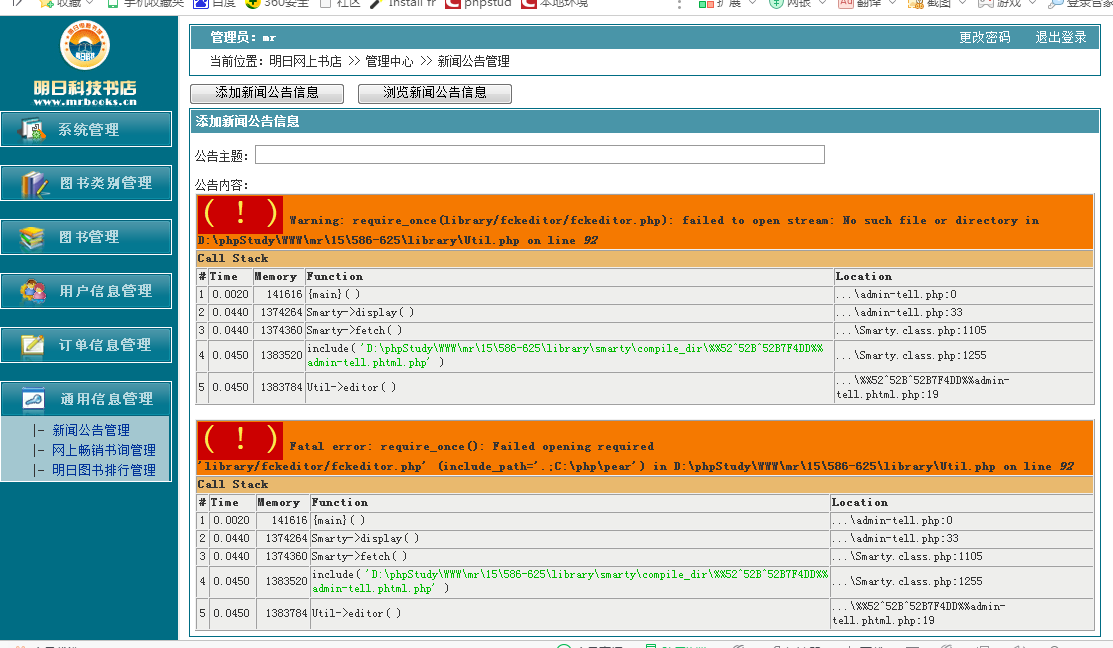Open the 图书类别管理 sidebar menu
1113x648 pixels.
(86, 183)
